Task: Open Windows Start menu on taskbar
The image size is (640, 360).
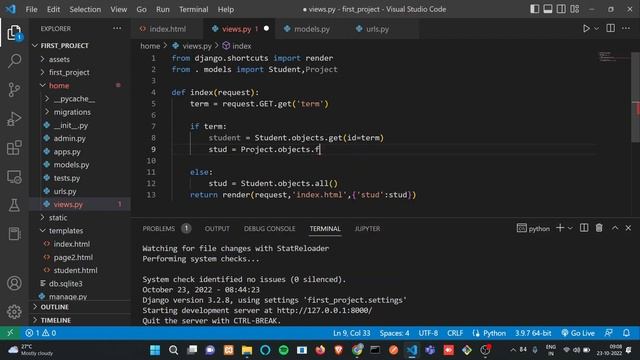Action: coord(155,350)
